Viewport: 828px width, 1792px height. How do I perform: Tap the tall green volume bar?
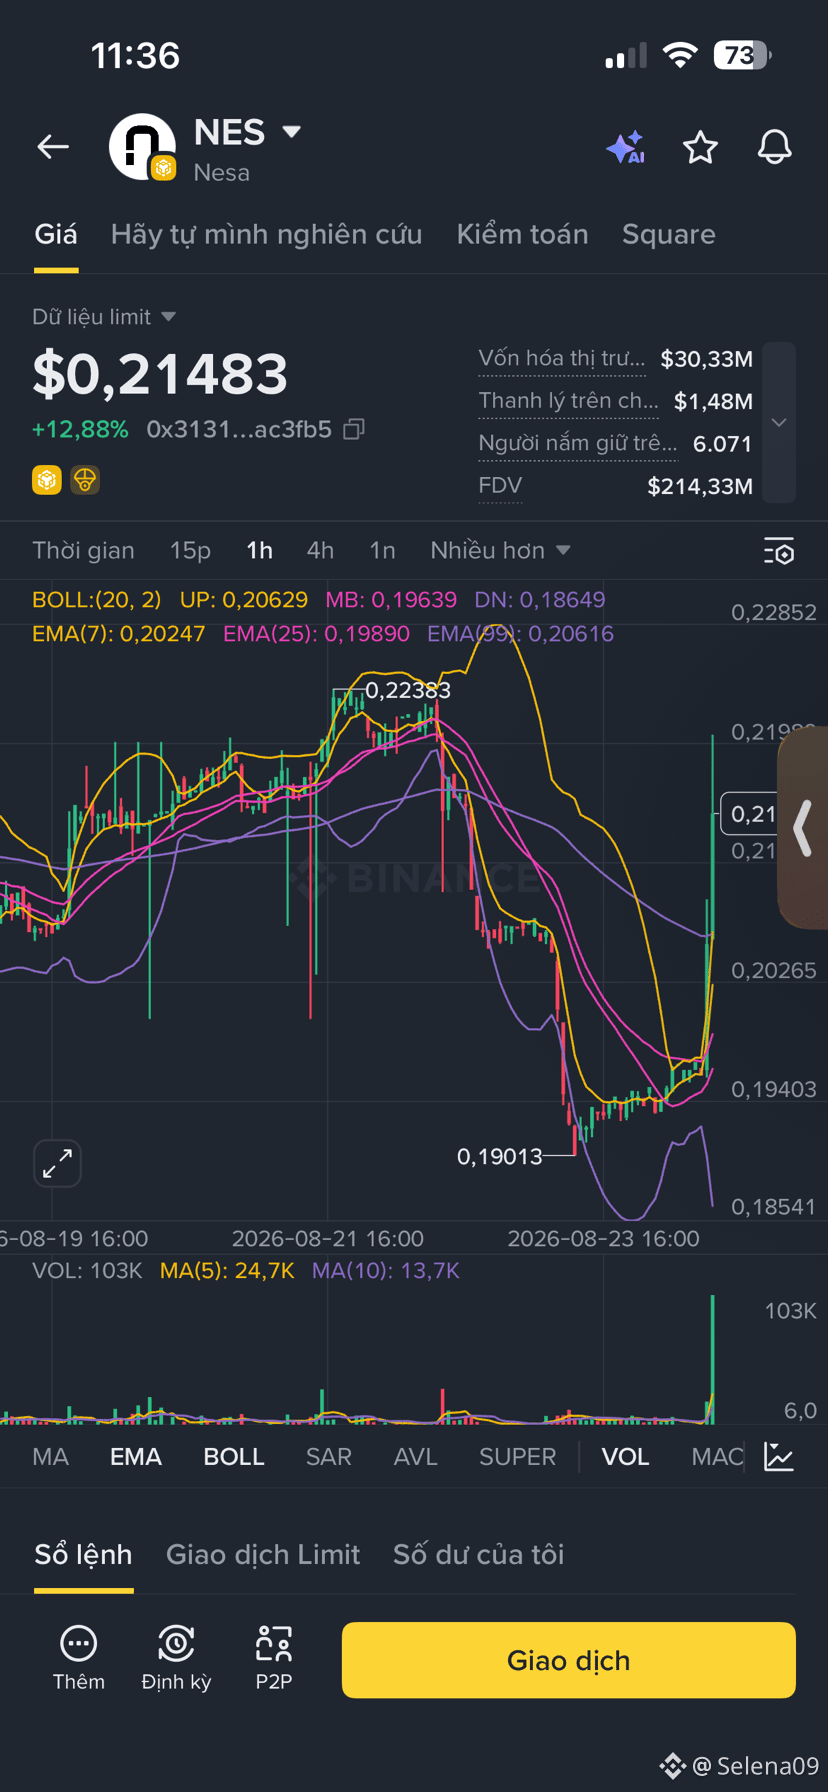coord(712,1359)
